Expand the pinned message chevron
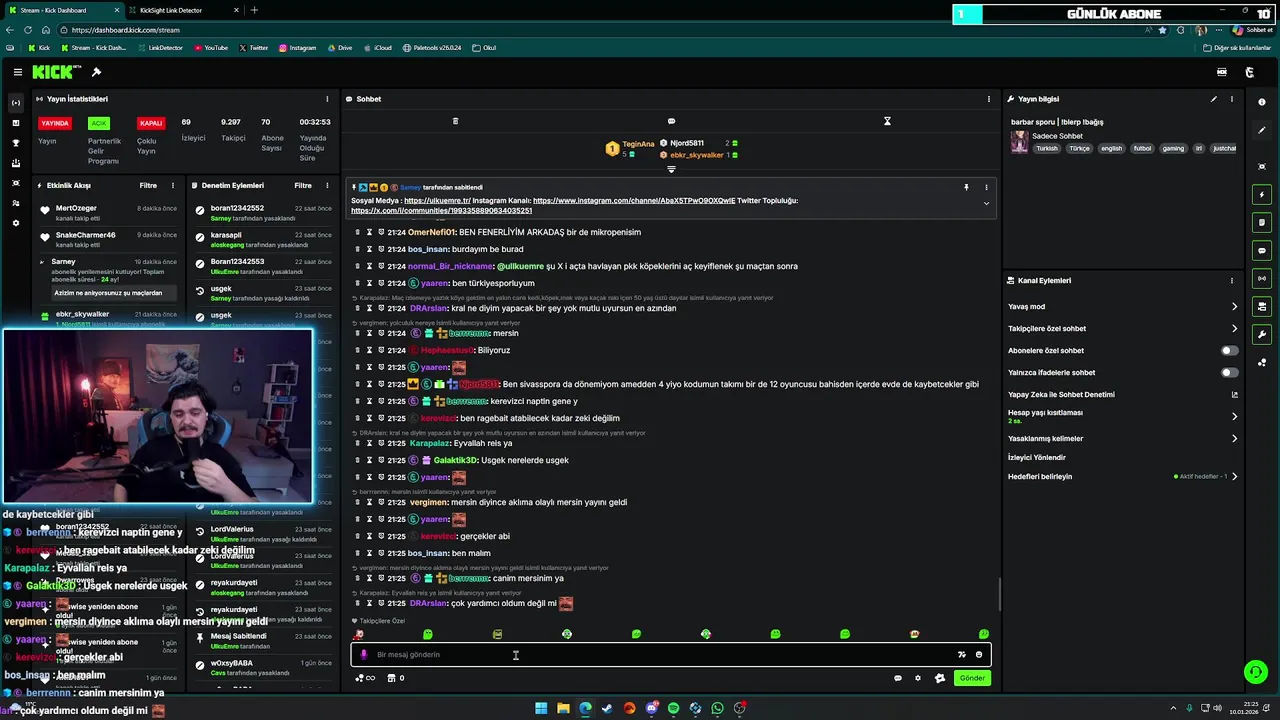The width and height of the screenshot is (1280, 720). coord(986,203)
